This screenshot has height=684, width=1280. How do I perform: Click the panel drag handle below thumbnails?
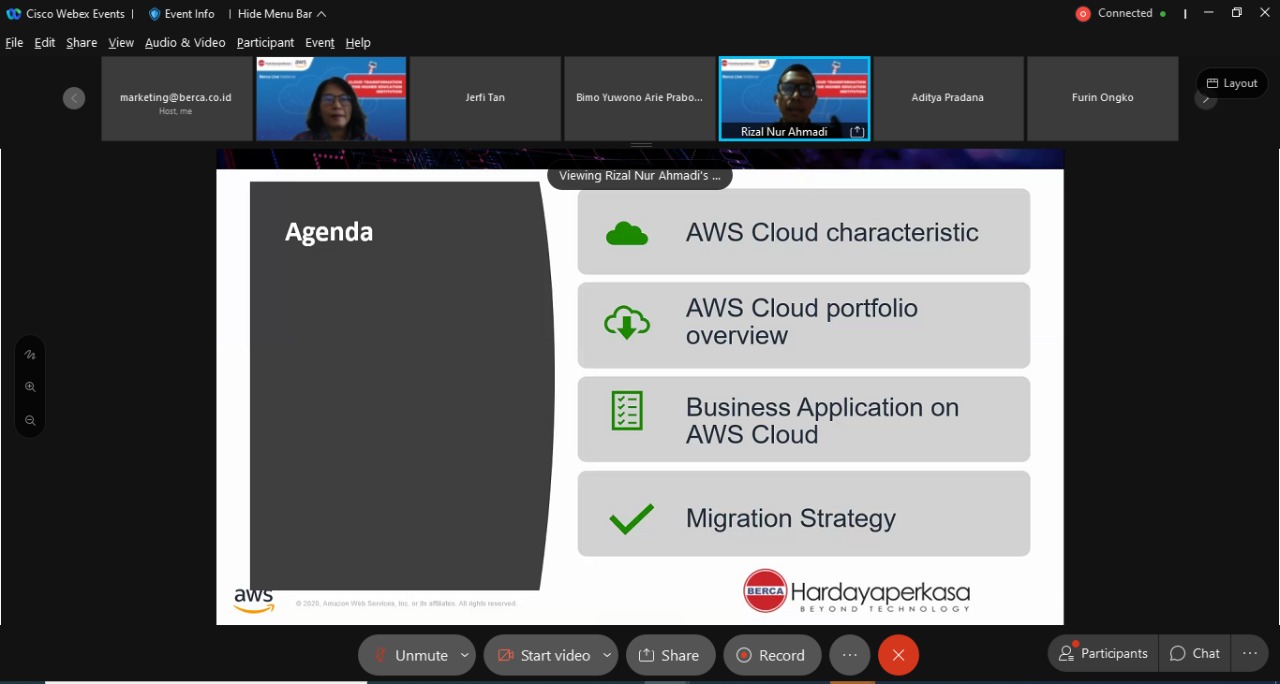pyautogui.click(x=641, y=145)
